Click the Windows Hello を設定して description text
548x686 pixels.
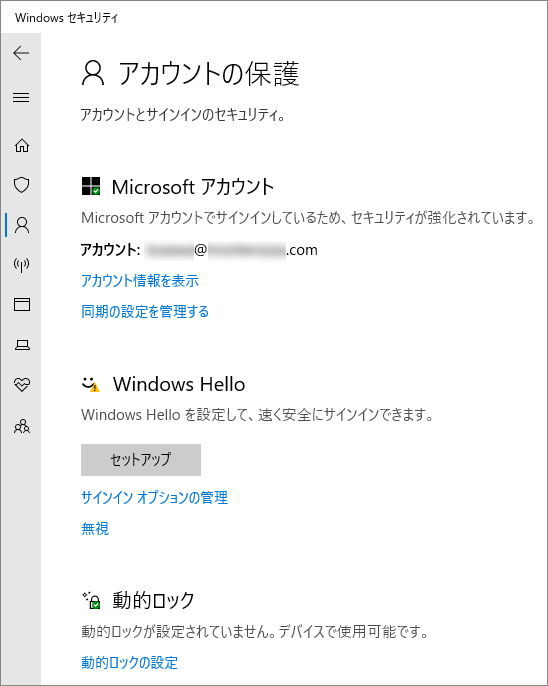(257, 415)
